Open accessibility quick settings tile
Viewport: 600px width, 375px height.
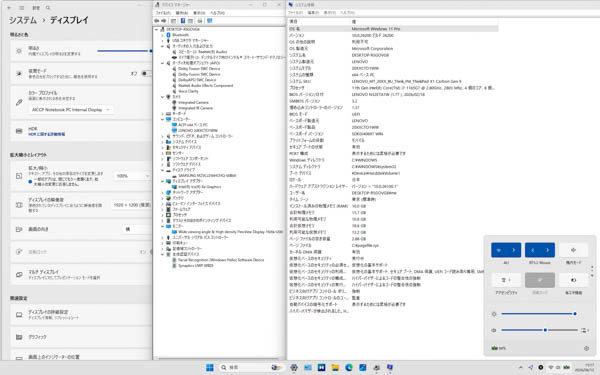(x=506, y=280)
